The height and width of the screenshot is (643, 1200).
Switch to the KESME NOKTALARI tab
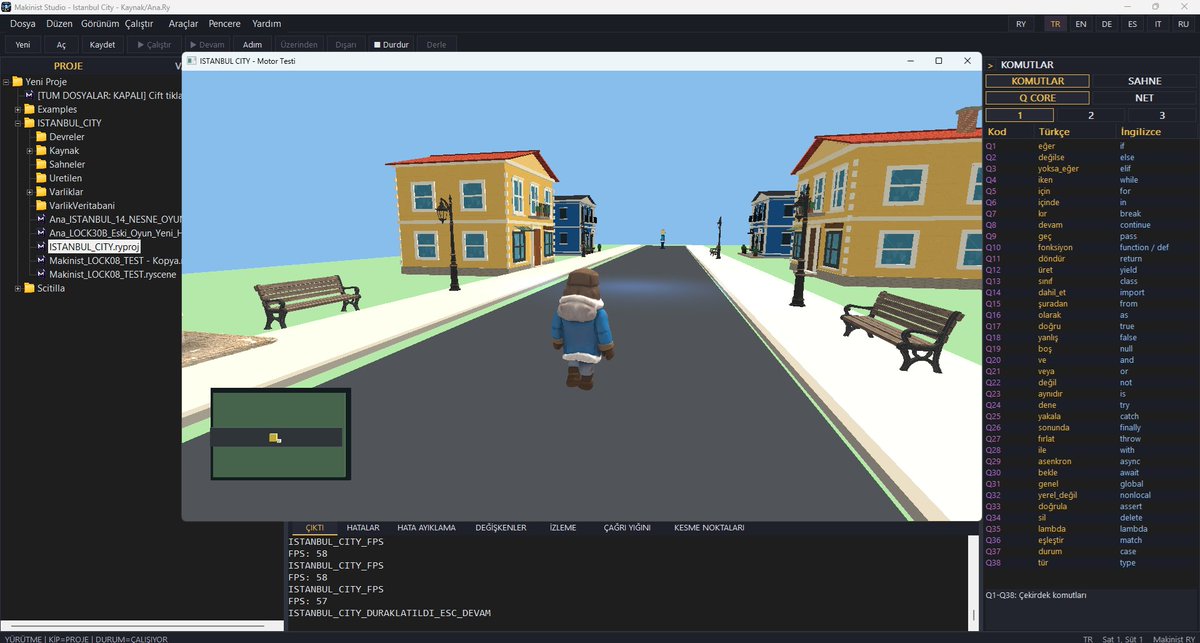pos(709,527)
